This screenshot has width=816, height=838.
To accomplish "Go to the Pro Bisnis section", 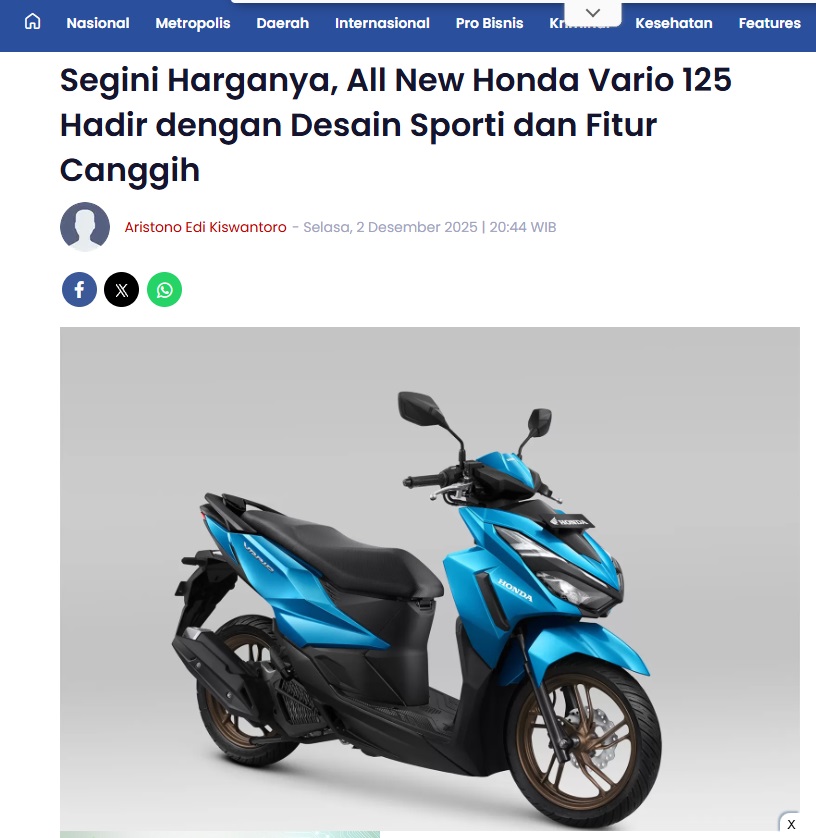I will coord(489,23).
